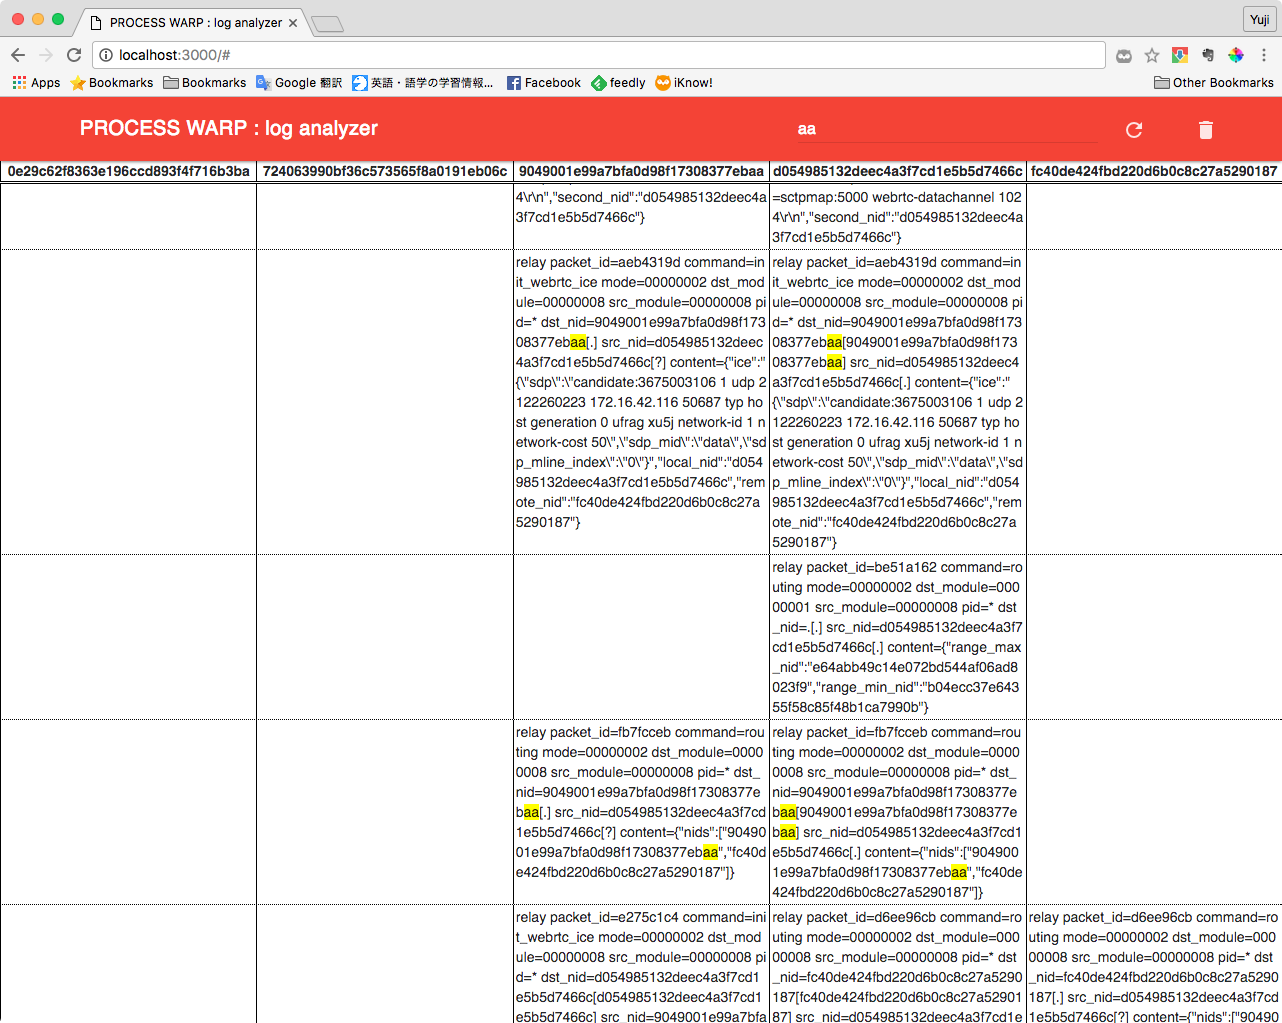Bookmark this page with the star icon
This screenshot has width=1282, height=1023.
pyautogui.click(x=1152, y=55)
